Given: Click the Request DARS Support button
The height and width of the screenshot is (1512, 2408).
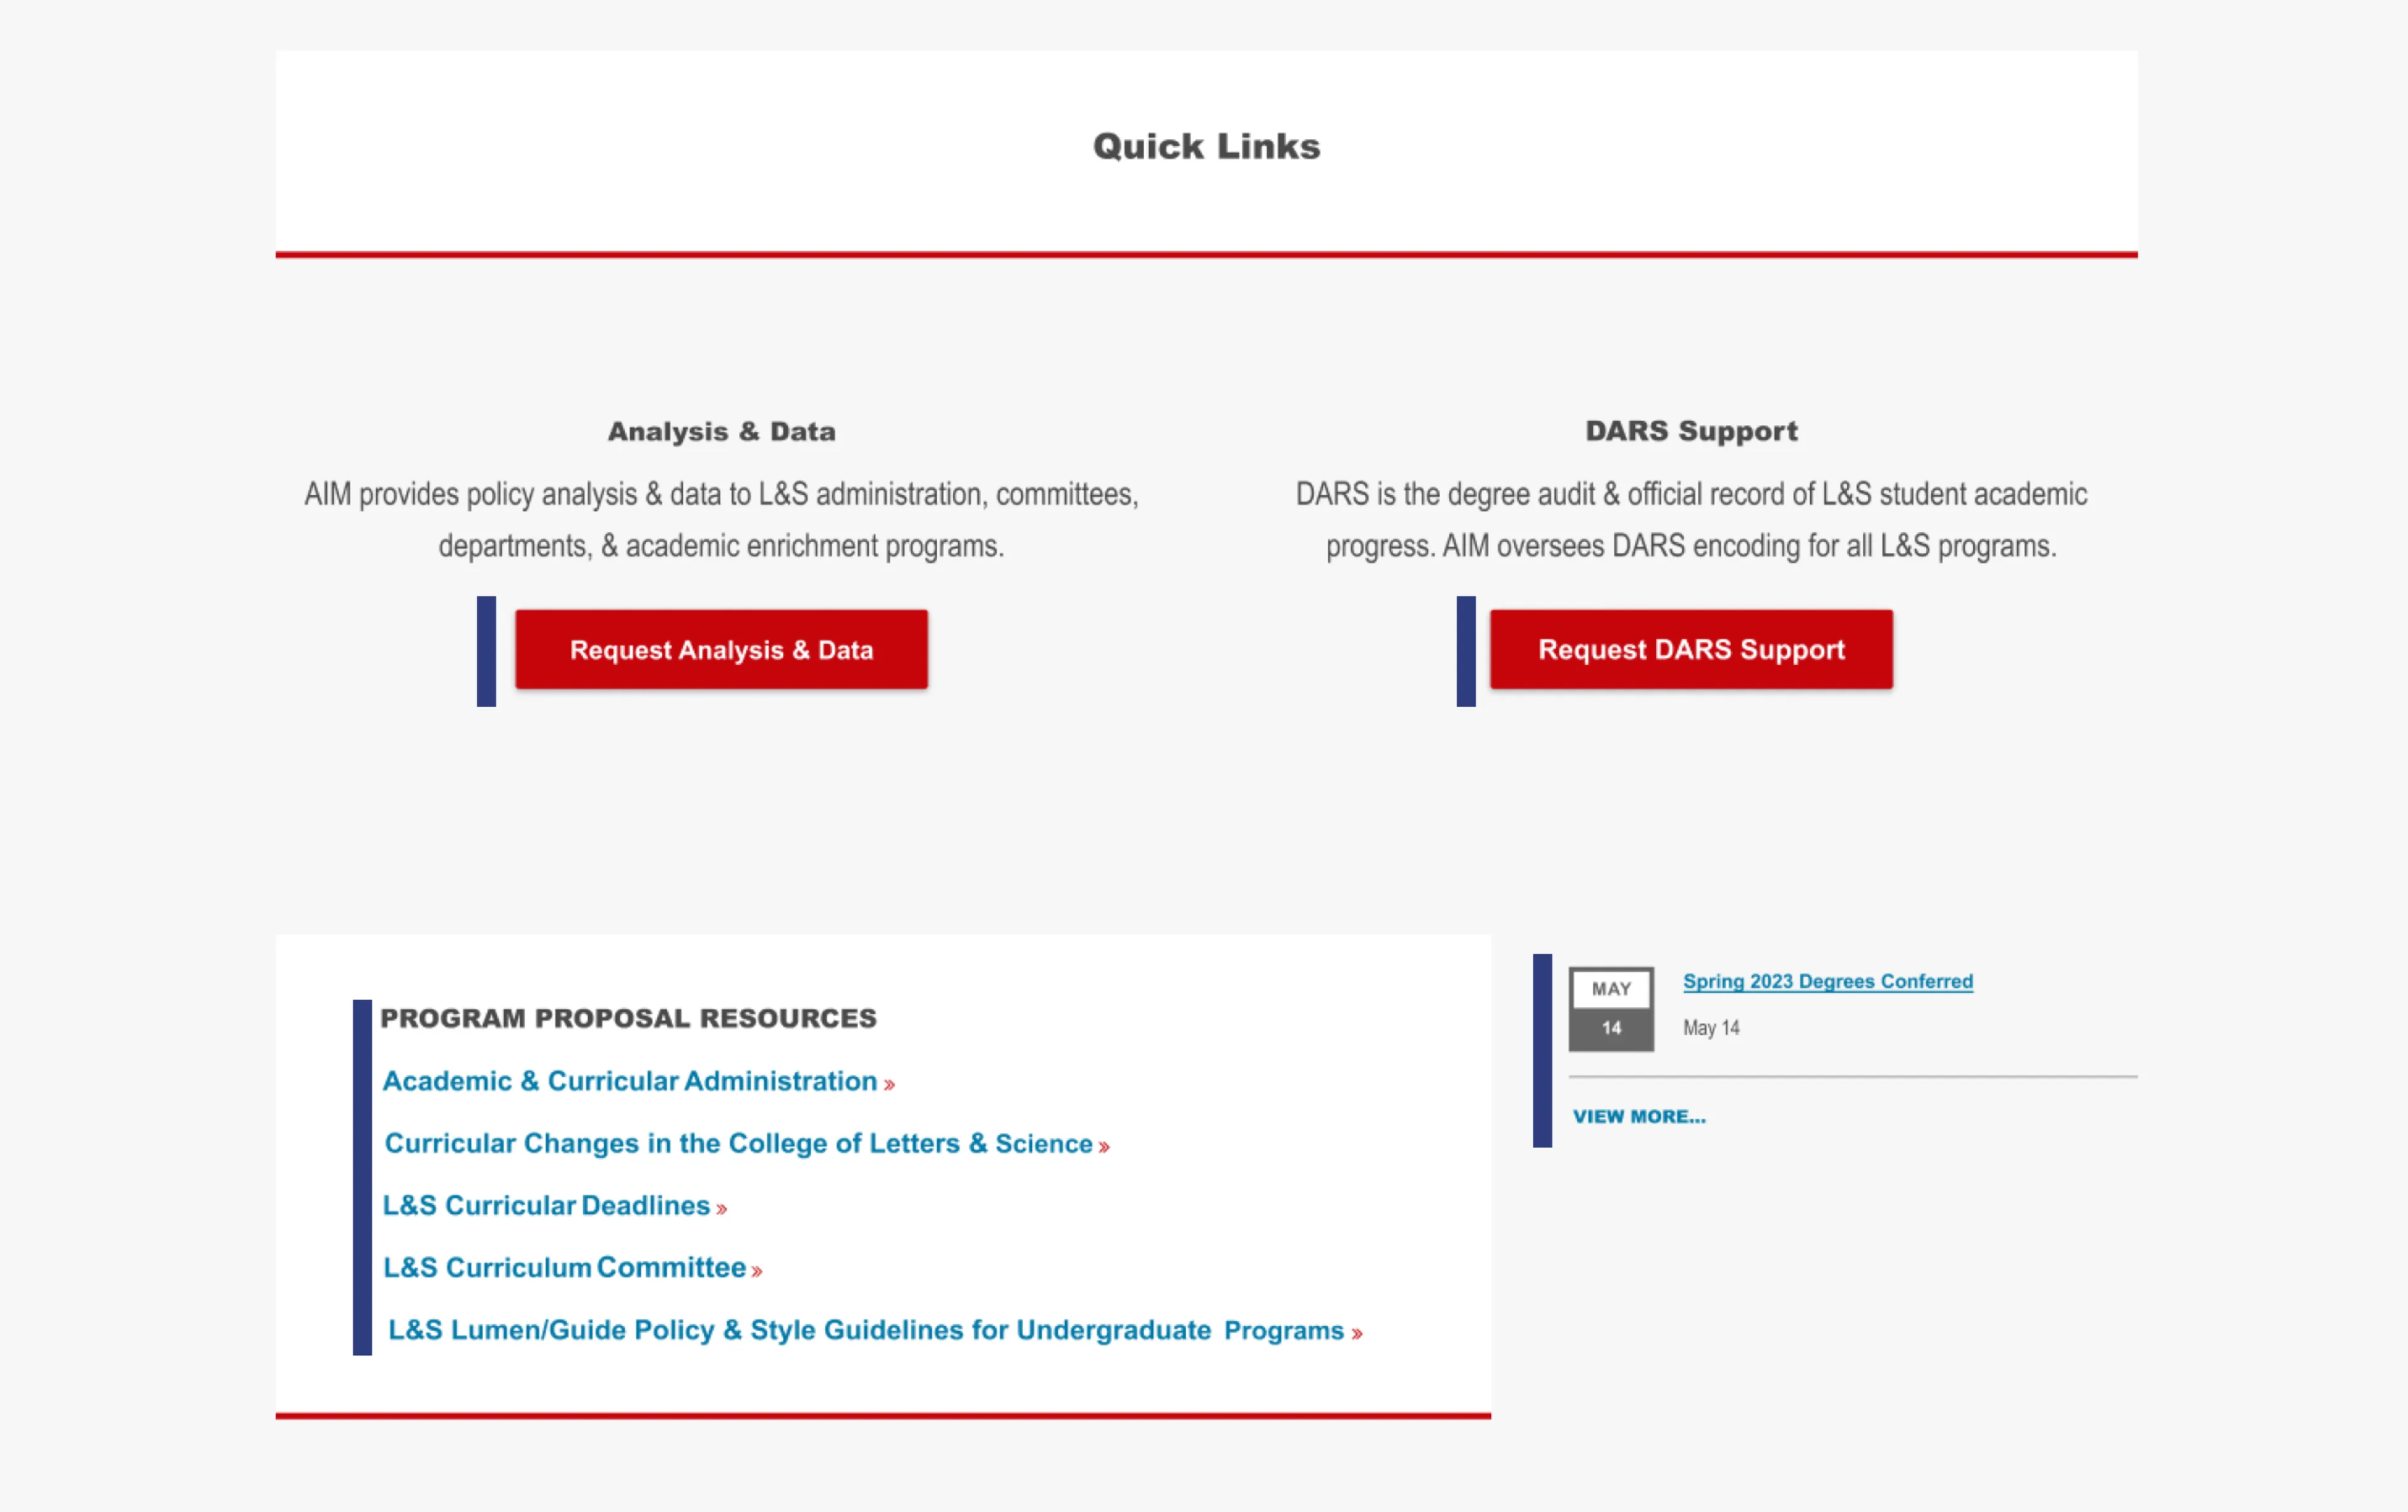Looking at the screenshot, I should [1691, 650].
